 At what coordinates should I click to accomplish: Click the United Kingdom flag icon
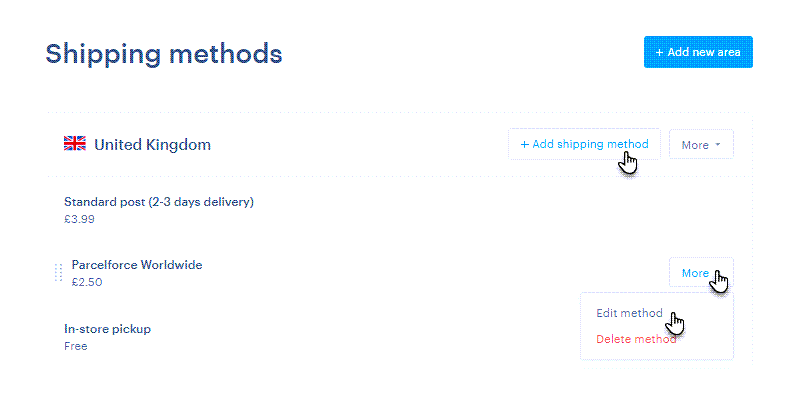point(75,144)
